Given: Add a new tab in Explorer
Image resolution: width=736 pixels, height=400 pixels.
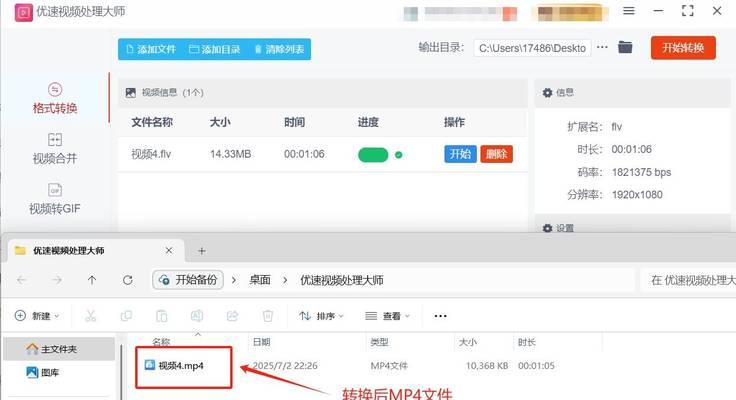Looking at the screenshot, I should pyautogui.click(x=202, y=251).
